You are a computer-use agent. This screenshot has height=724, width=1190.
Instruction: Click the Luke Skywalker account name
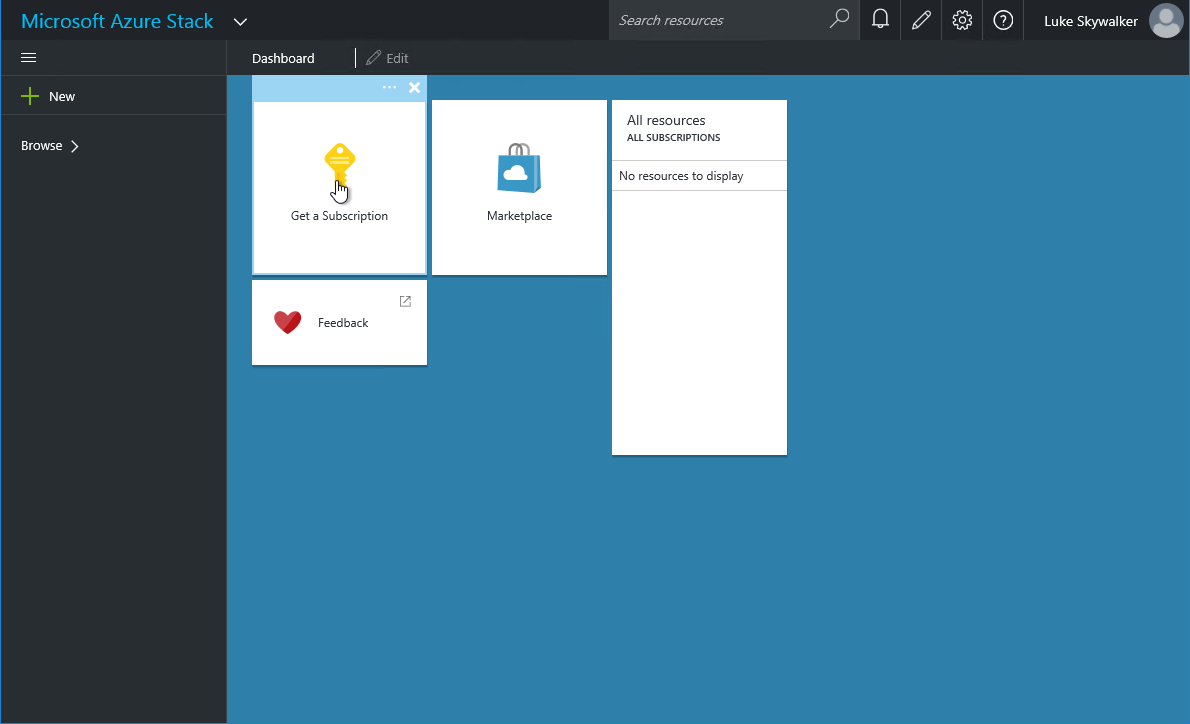point(1091,21)
